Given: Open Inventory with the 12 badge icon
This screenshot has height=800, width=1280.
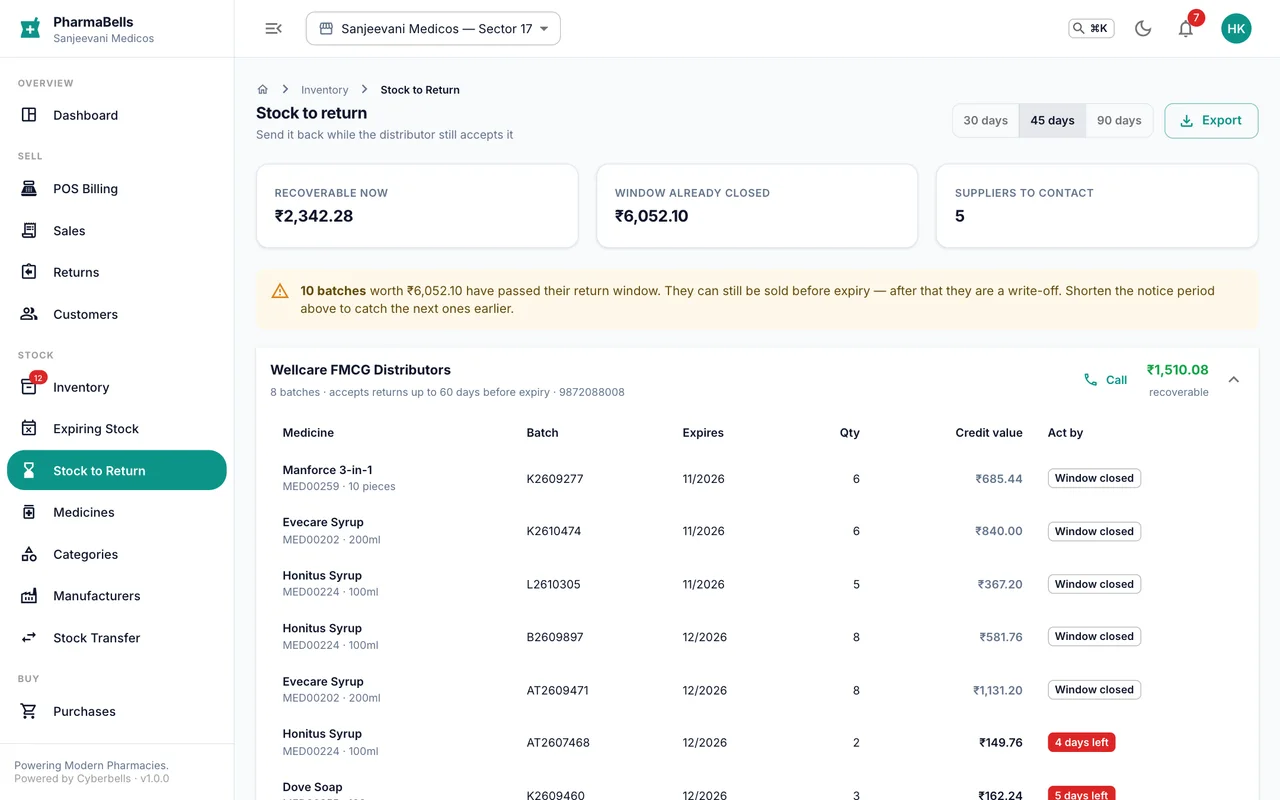Looking at the screenshot, I should 30,386.
